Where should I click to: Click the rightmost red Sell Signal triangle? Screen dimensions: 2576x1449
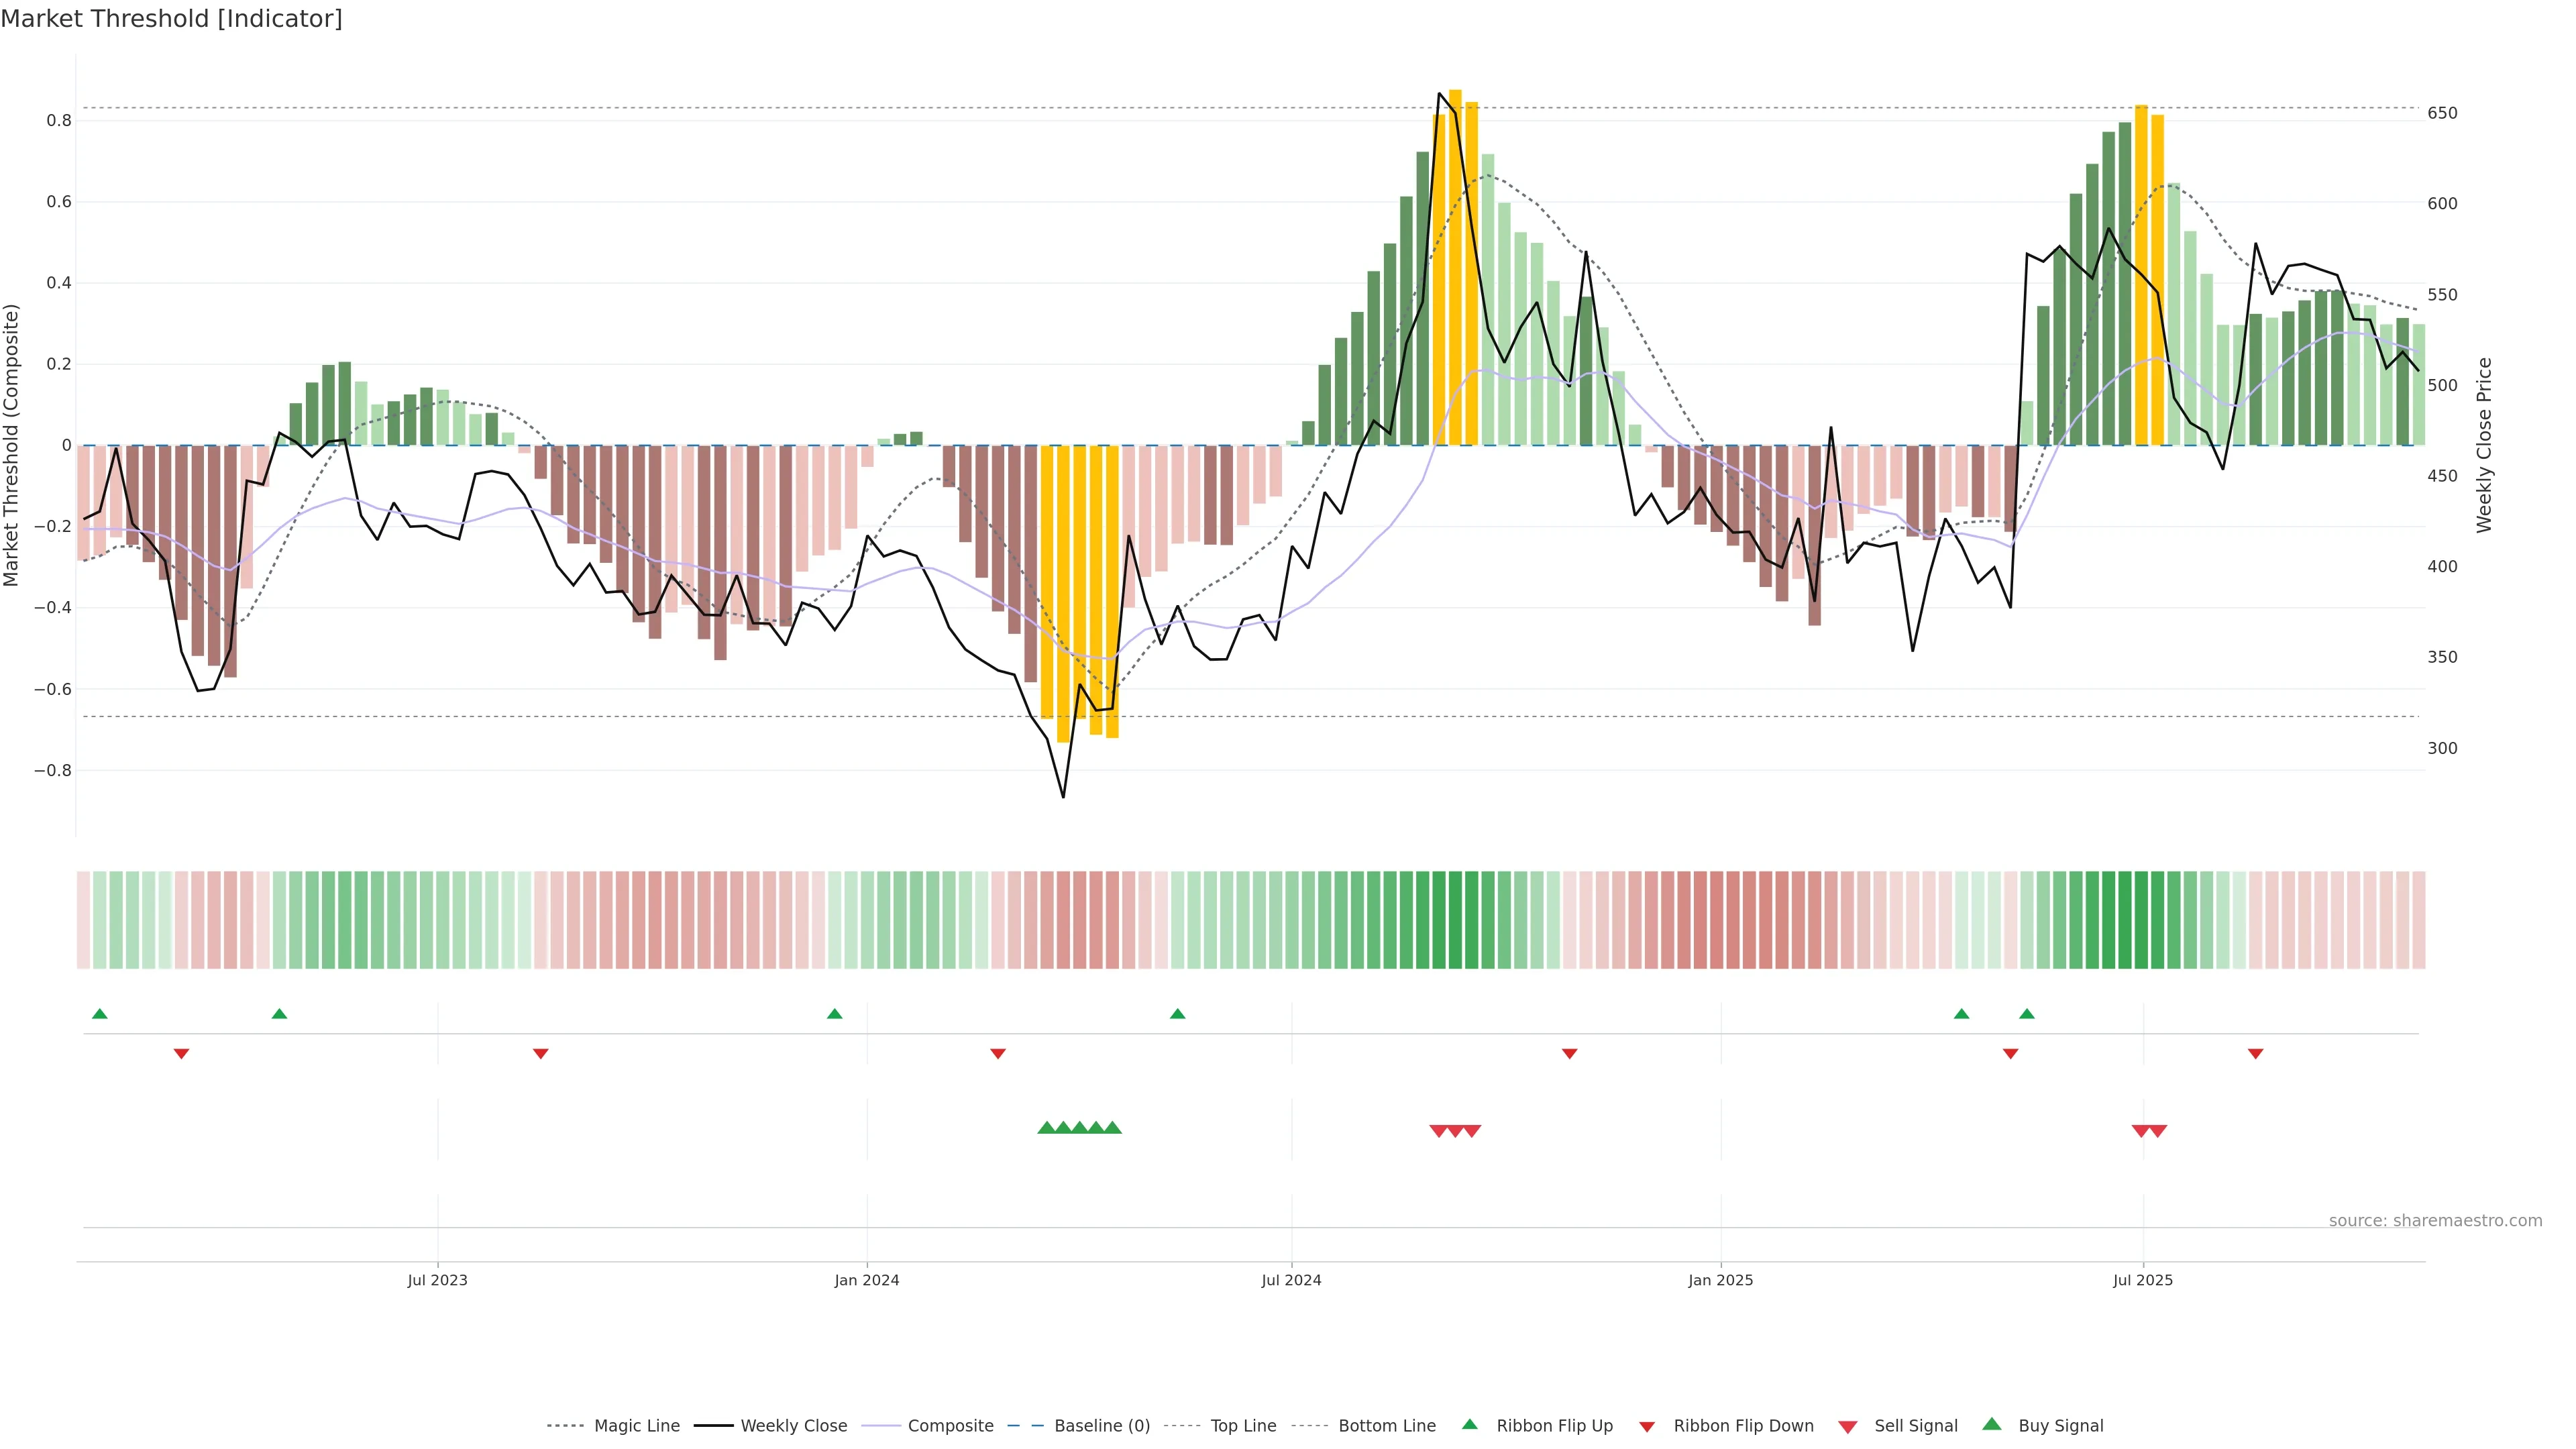(2158, 1131)
